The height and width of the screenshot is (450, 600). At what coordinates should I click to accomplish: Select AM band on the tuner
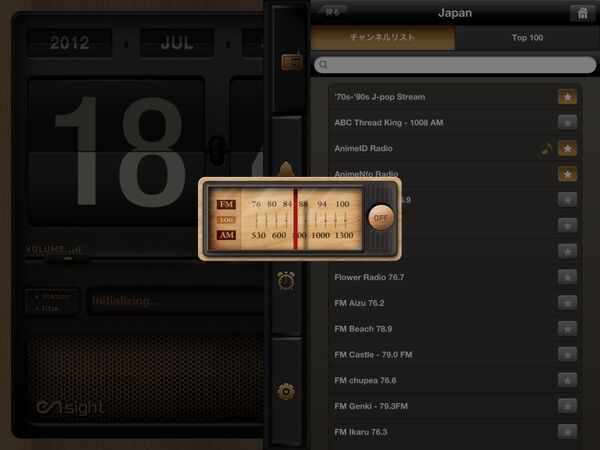click(x=226, y=235)
